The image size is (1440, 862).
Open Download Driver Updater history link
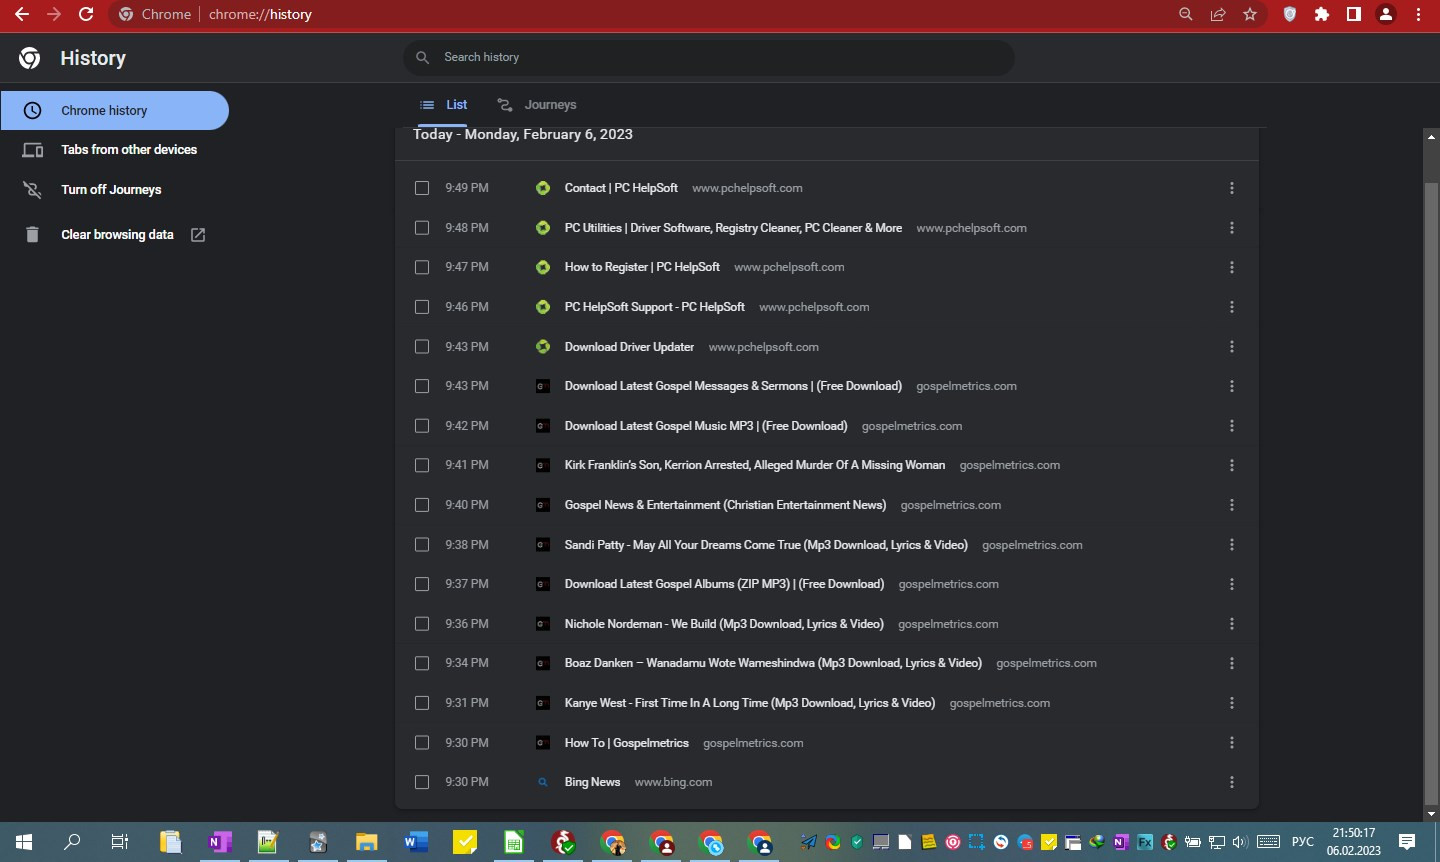pyautogui.click(x=629, y=347)
